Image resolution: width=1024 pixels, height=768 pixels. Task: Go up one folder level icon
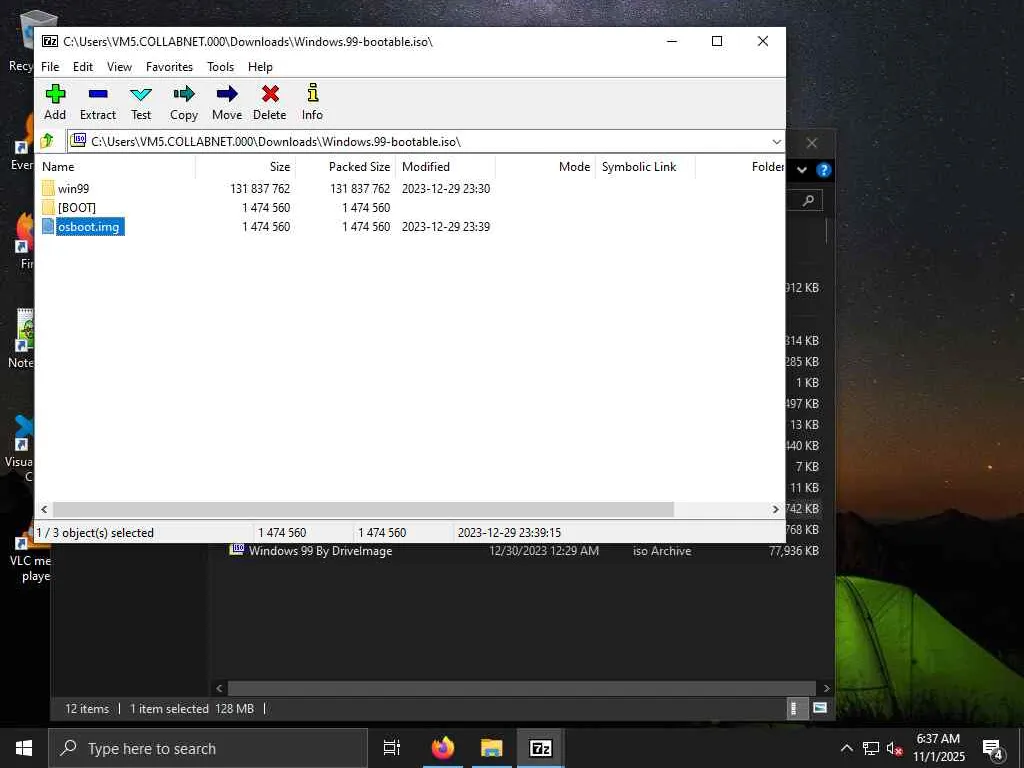[x=47, y=141]
